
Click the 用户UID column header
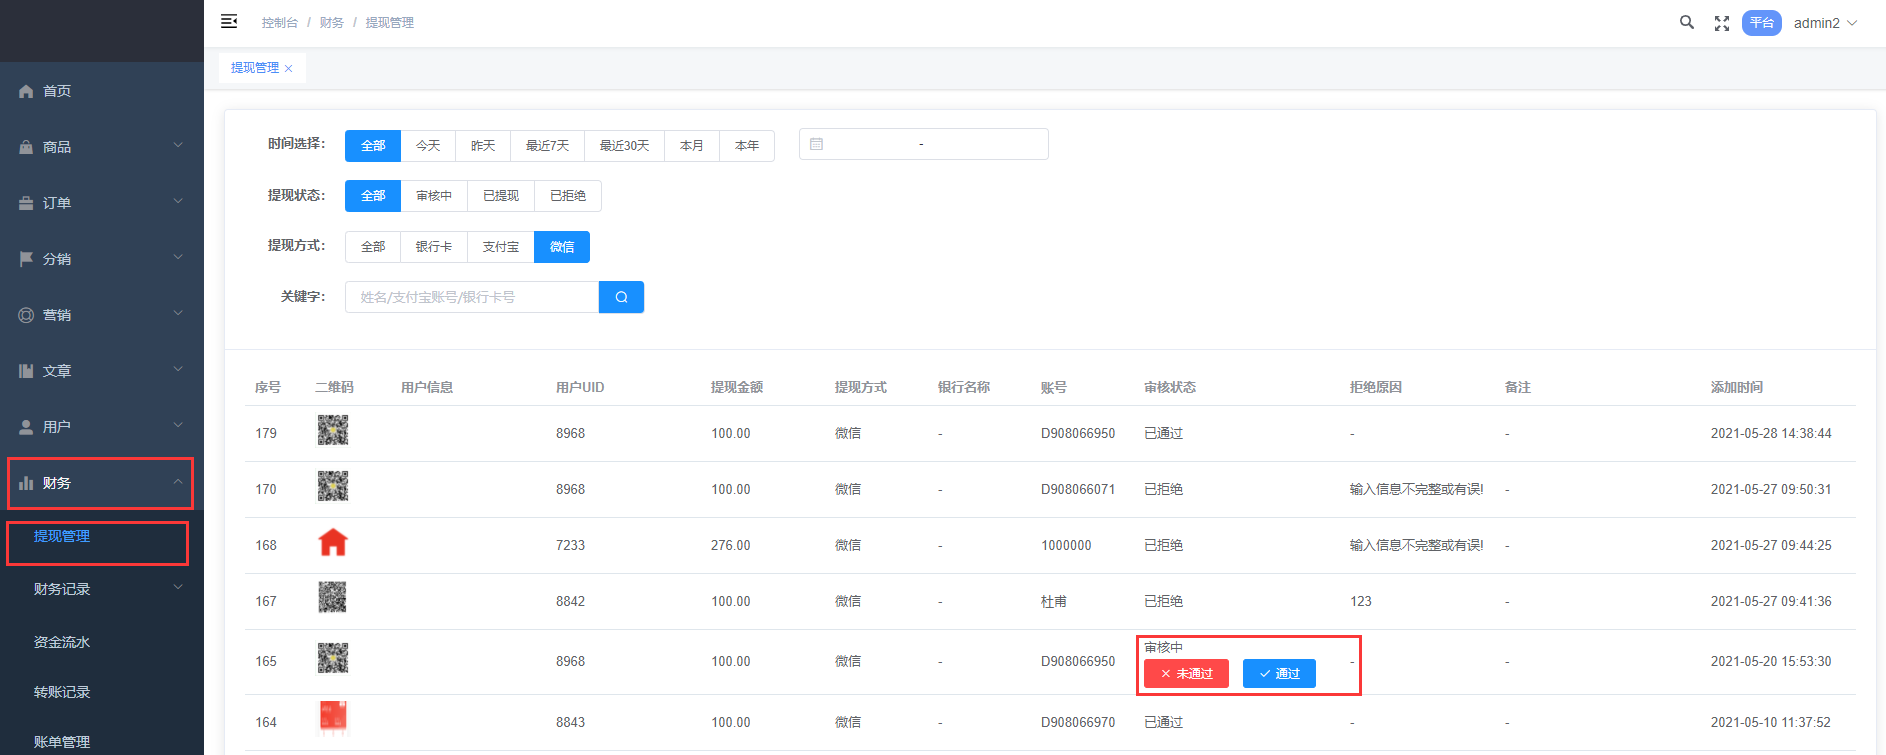(x=580, y=388)
